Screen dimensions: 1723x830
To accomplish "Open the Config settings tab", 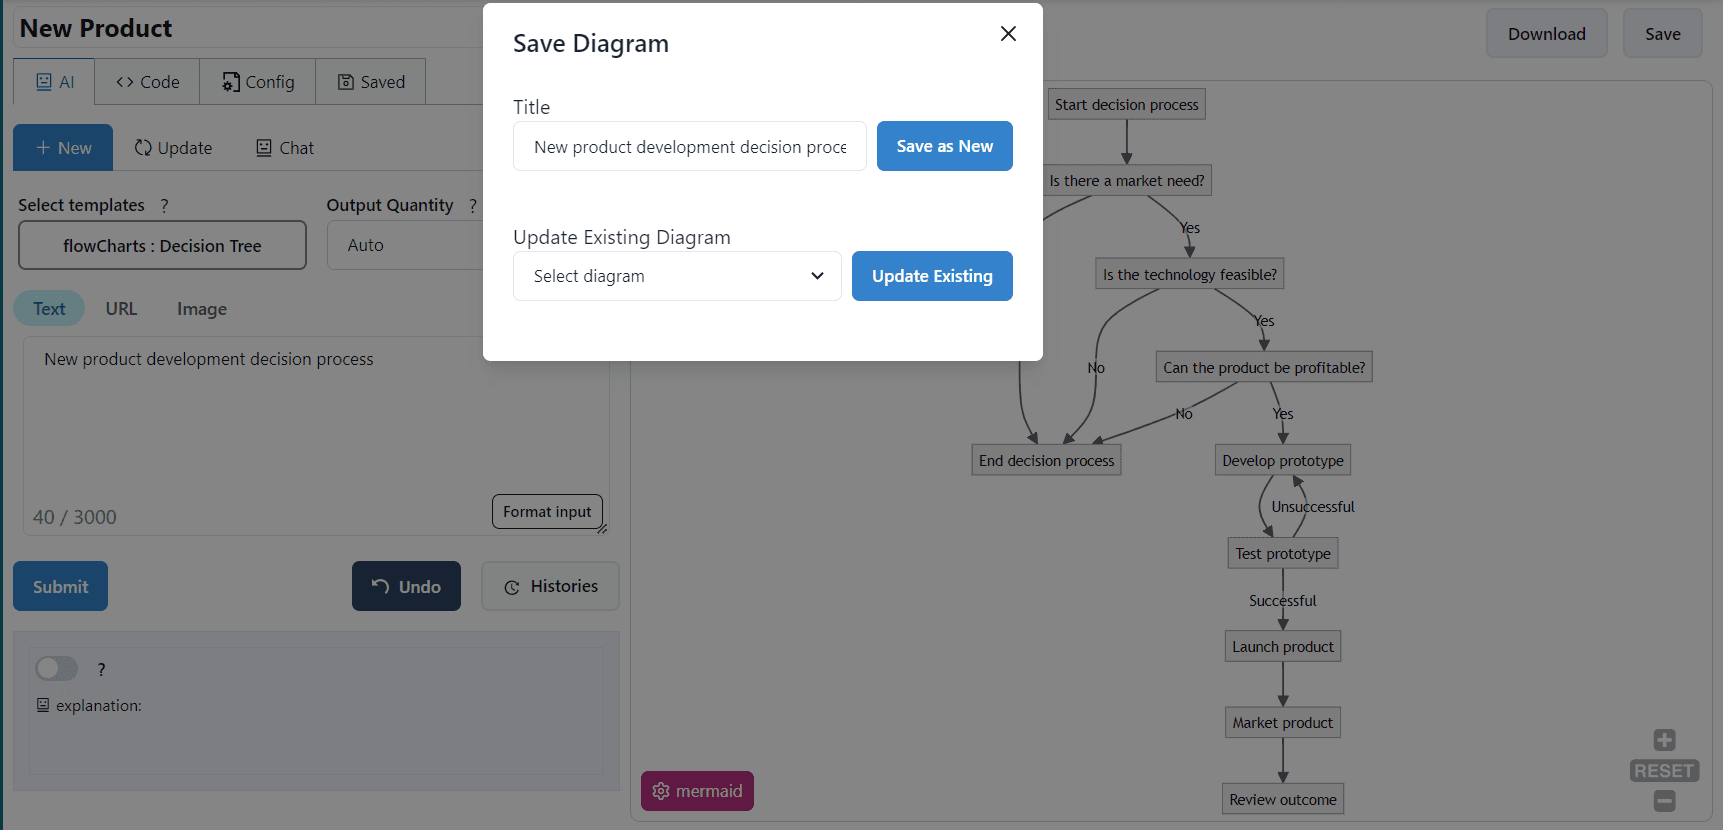I will [257, 81].
